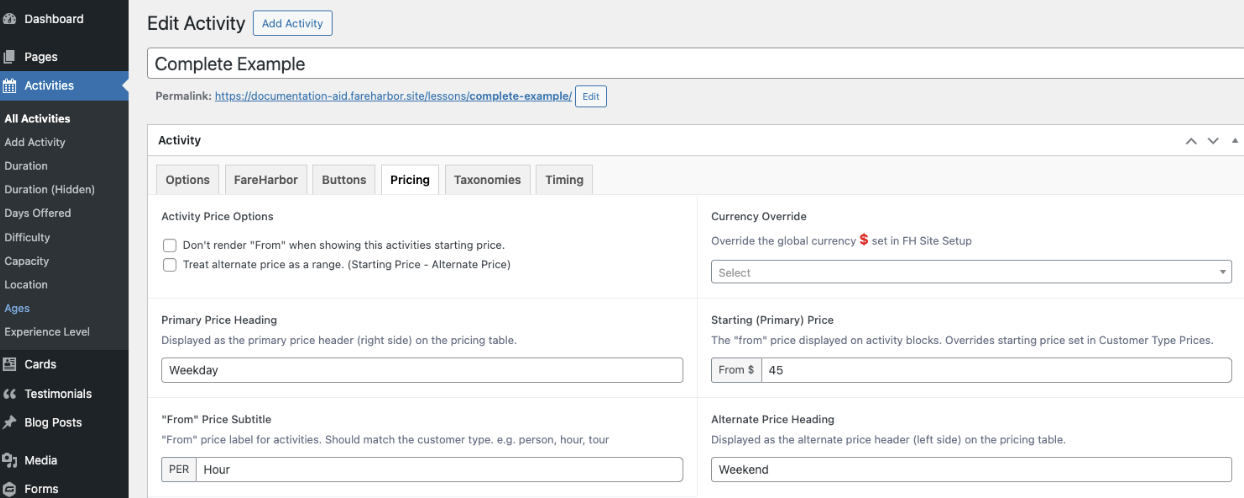Image resolution: width=1244 pixels, height=498 pixels.
Task: Switch to the Options tab
Action: 187,180
